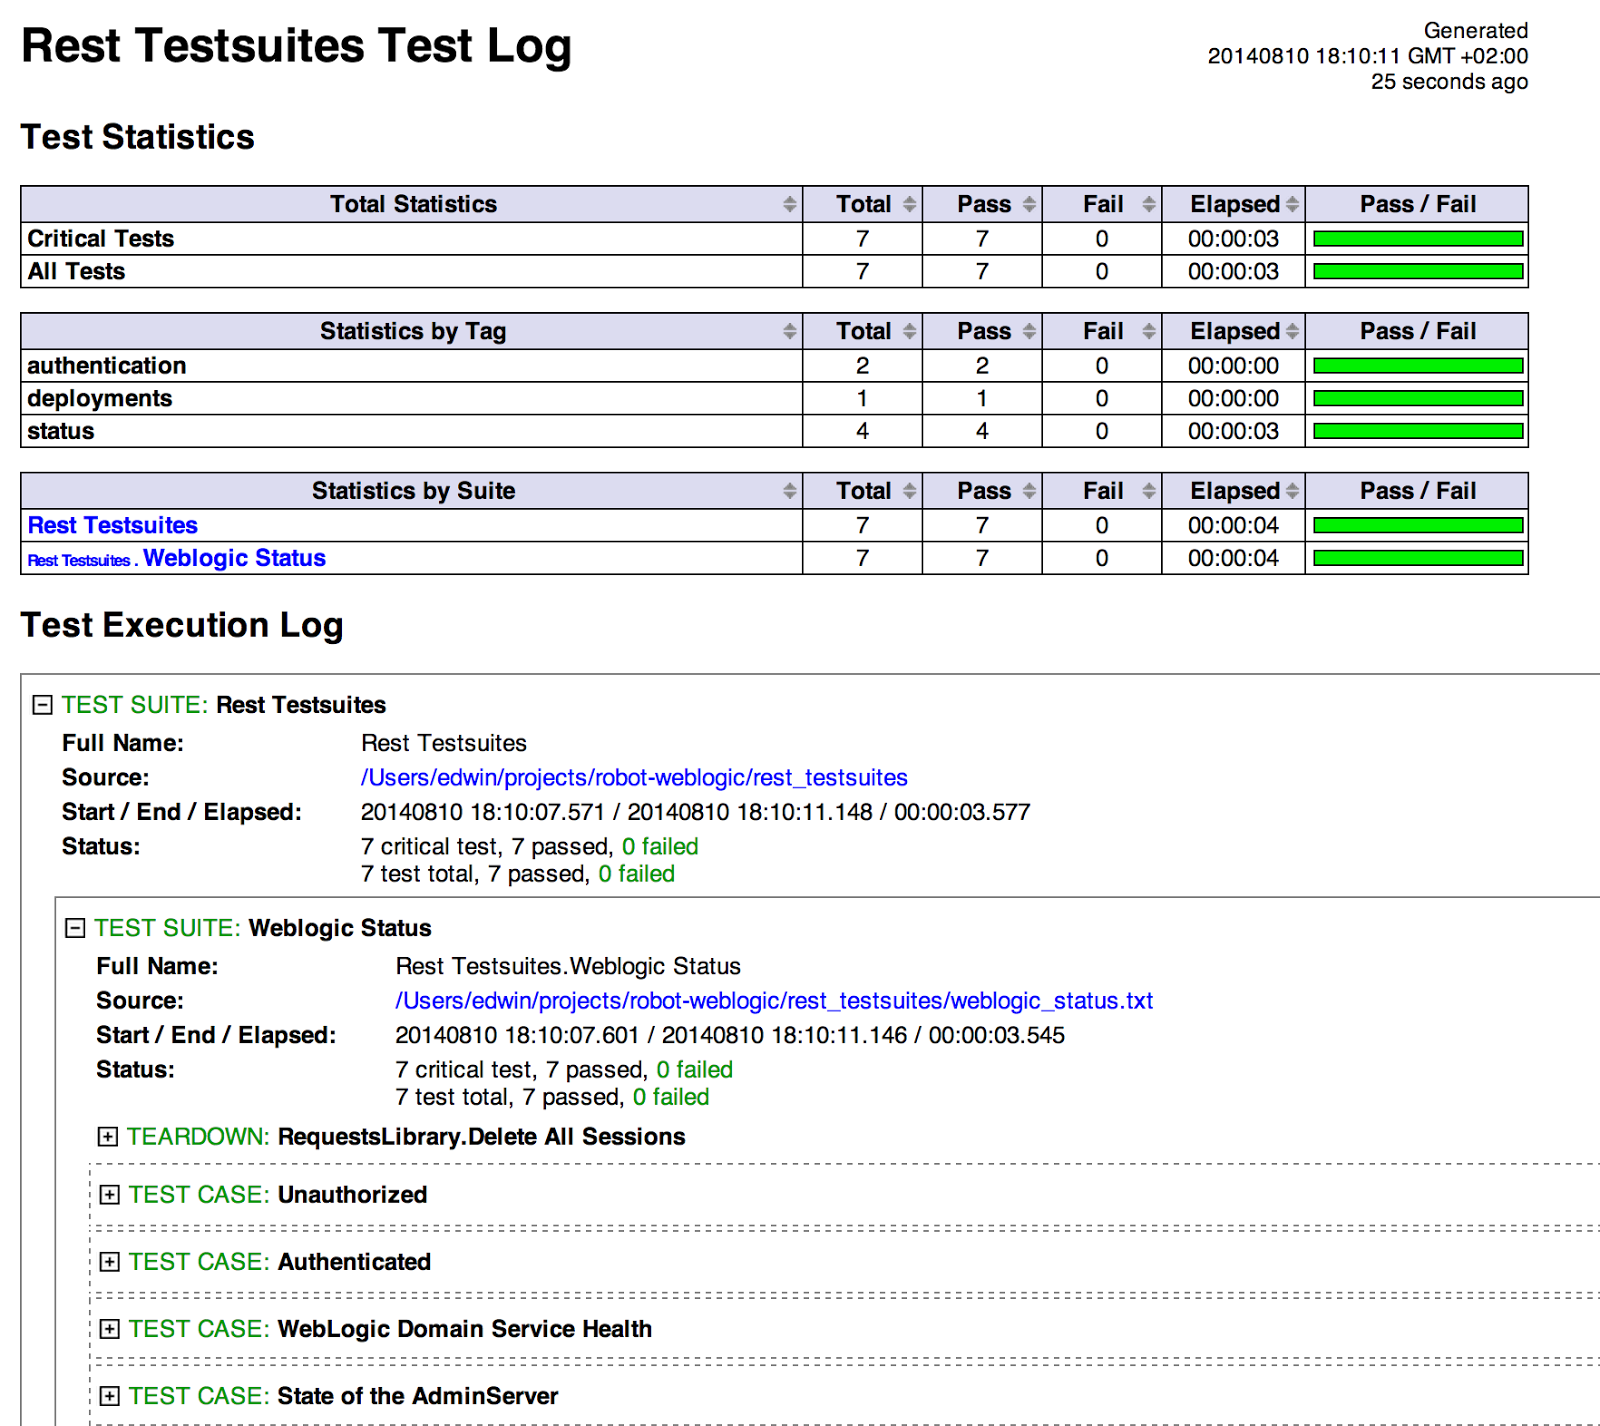Sort Statistics by Suite by Total

point(863,491)
